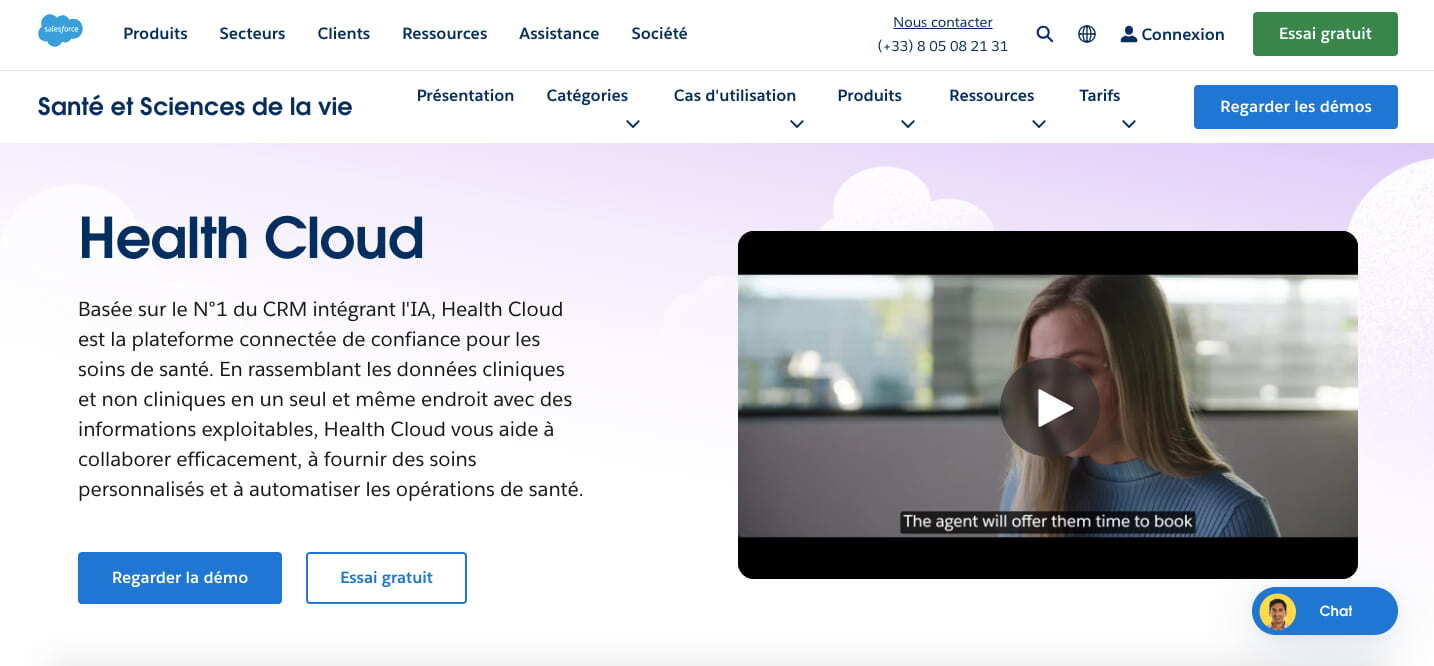Open the Secteurs menu
This screenshot has height=666, width=1434.
pyautogui.click(x=252, y=33)
